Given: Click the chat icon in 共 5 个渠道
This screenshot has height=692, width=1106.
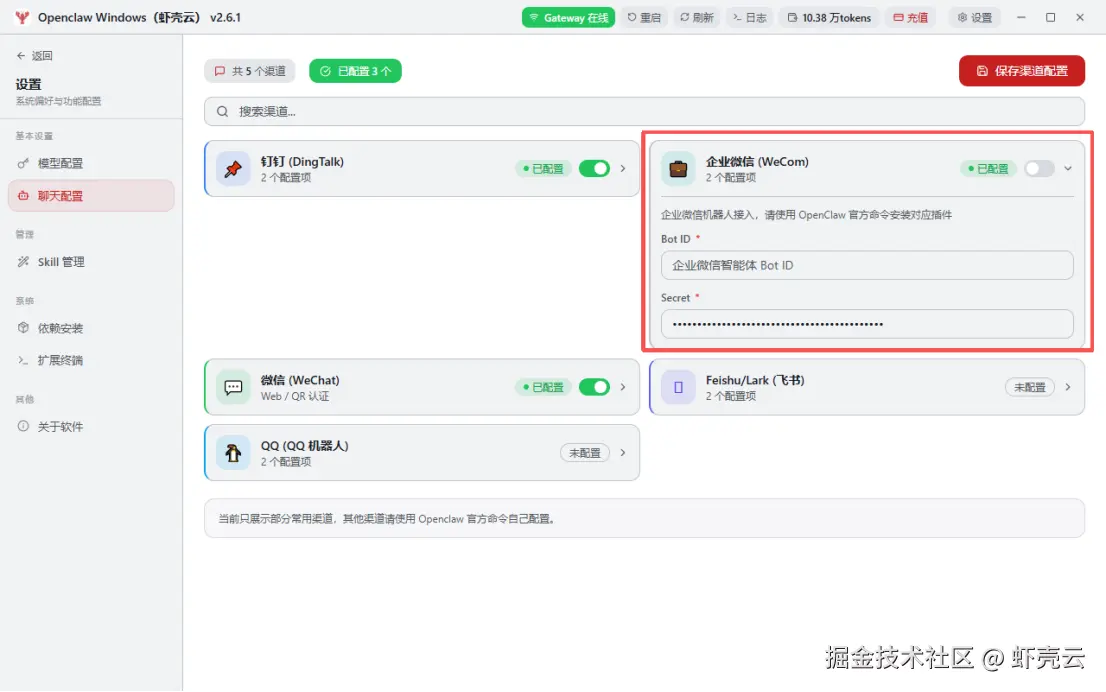Looking at the screenshot, I should pyautogui.click(x=220, y=71).
